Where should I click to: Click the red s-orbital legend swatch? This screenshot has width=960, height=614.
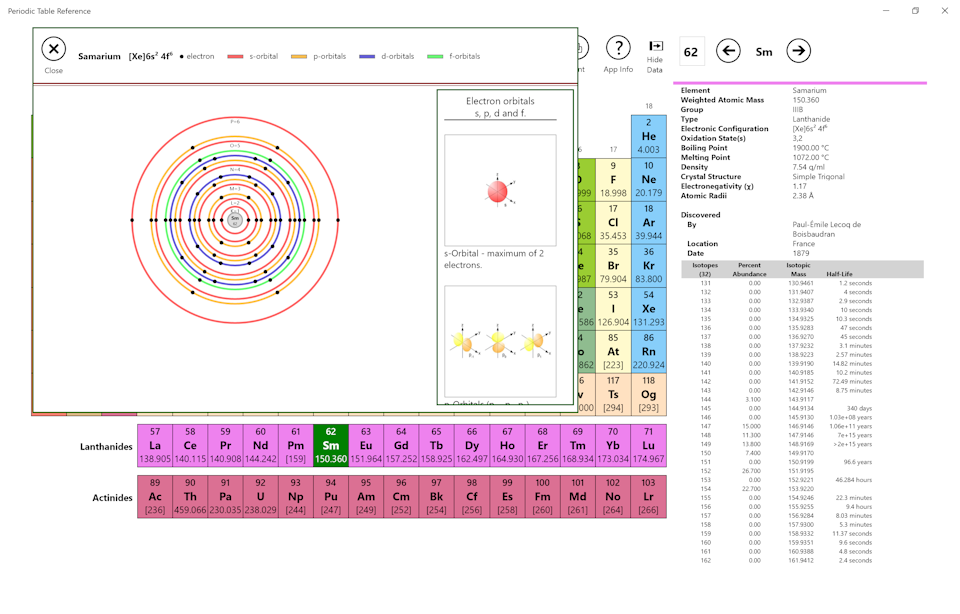tap(235, 57)
